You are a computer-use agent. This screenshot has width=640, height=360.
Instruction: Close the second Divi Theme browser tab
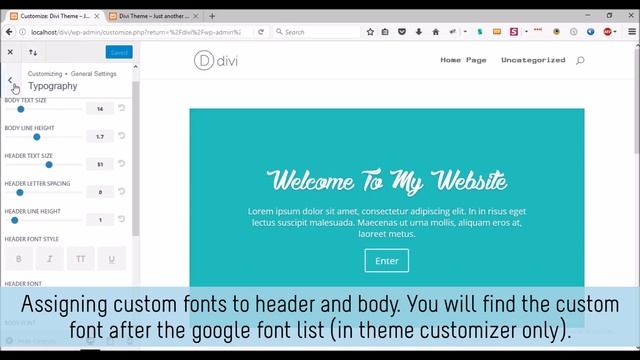(x=196, y=16)
